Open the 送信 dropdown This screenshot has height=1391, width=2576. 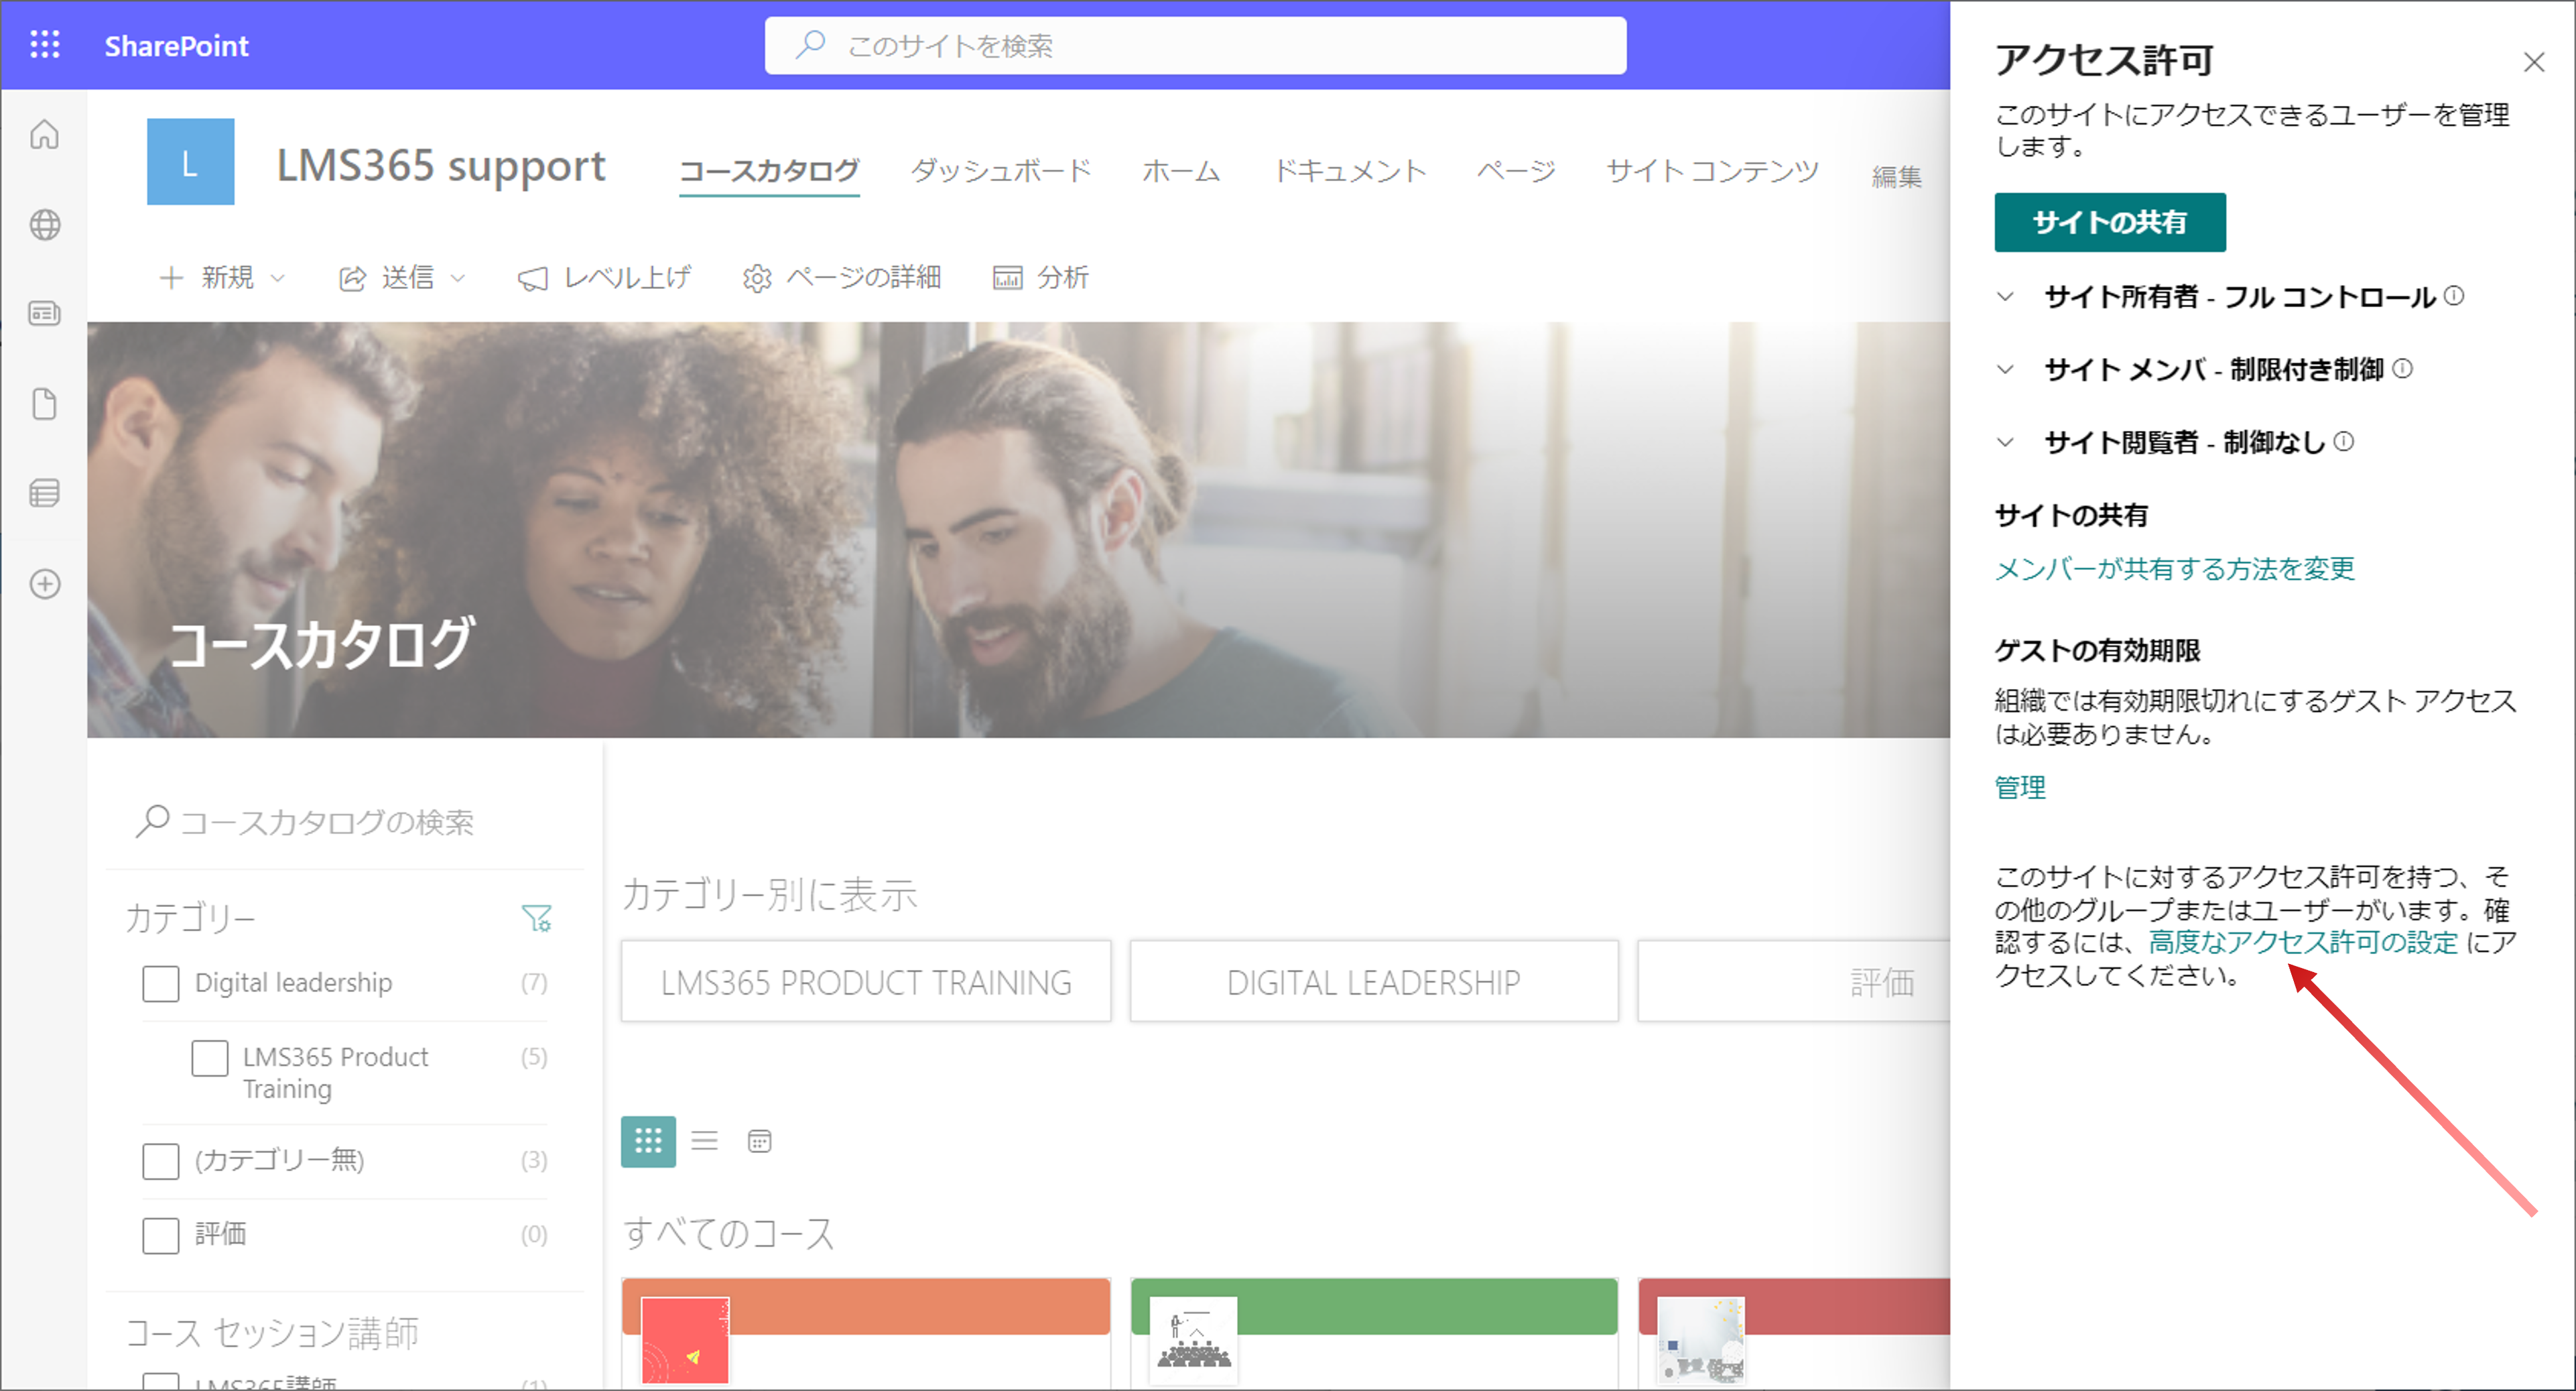pos(402,277)
